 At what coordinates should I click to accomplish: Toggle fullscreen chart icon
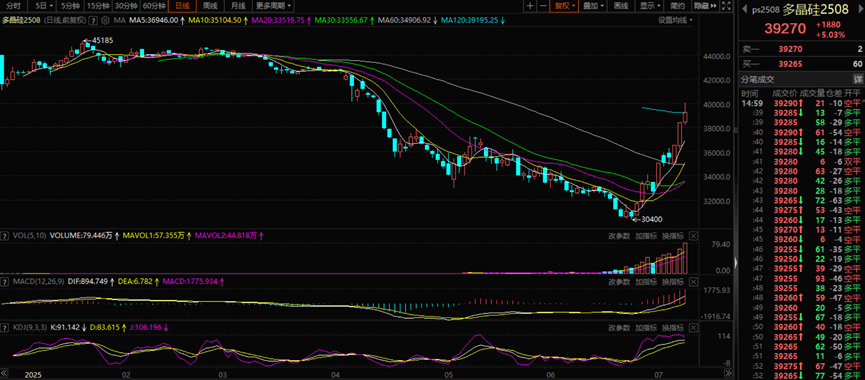pos(727,6)
